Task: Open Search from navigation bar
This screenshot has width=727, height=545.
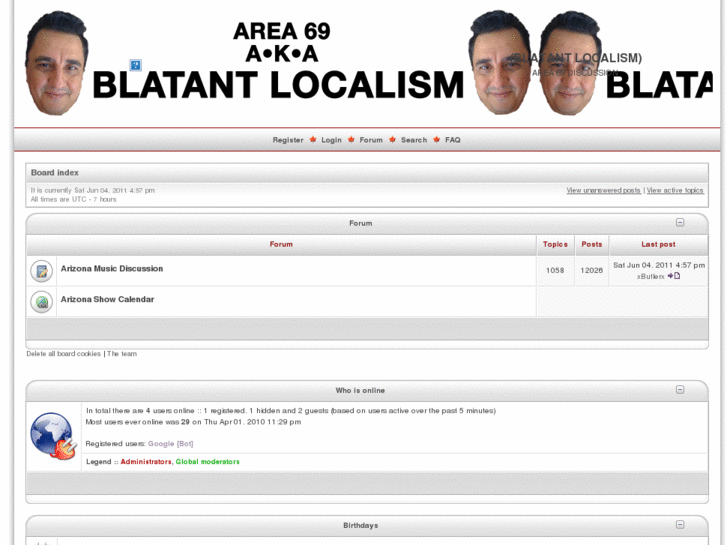Action: pos(414,140)
